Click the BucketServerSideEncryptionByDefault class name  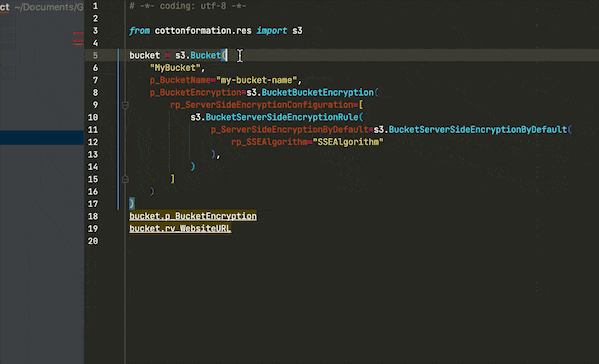pyautogui.click(x=478, y=129)
